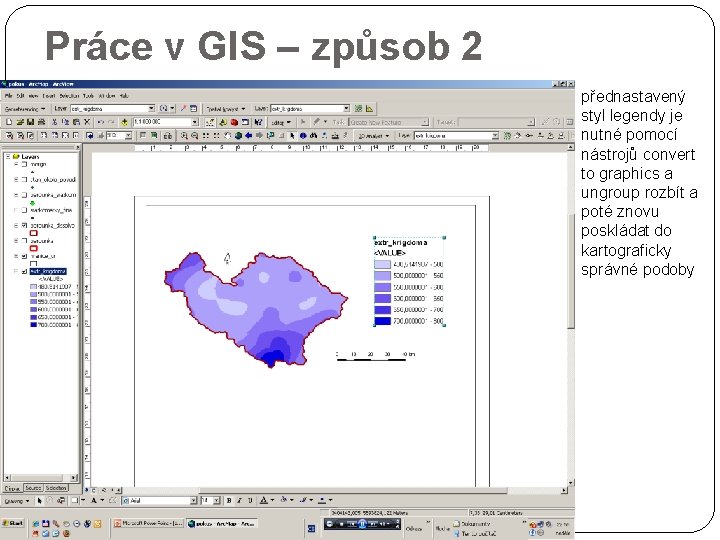Screen dimensions: 720x540
Task: Click the Print icon
Action: pos(41,122)
